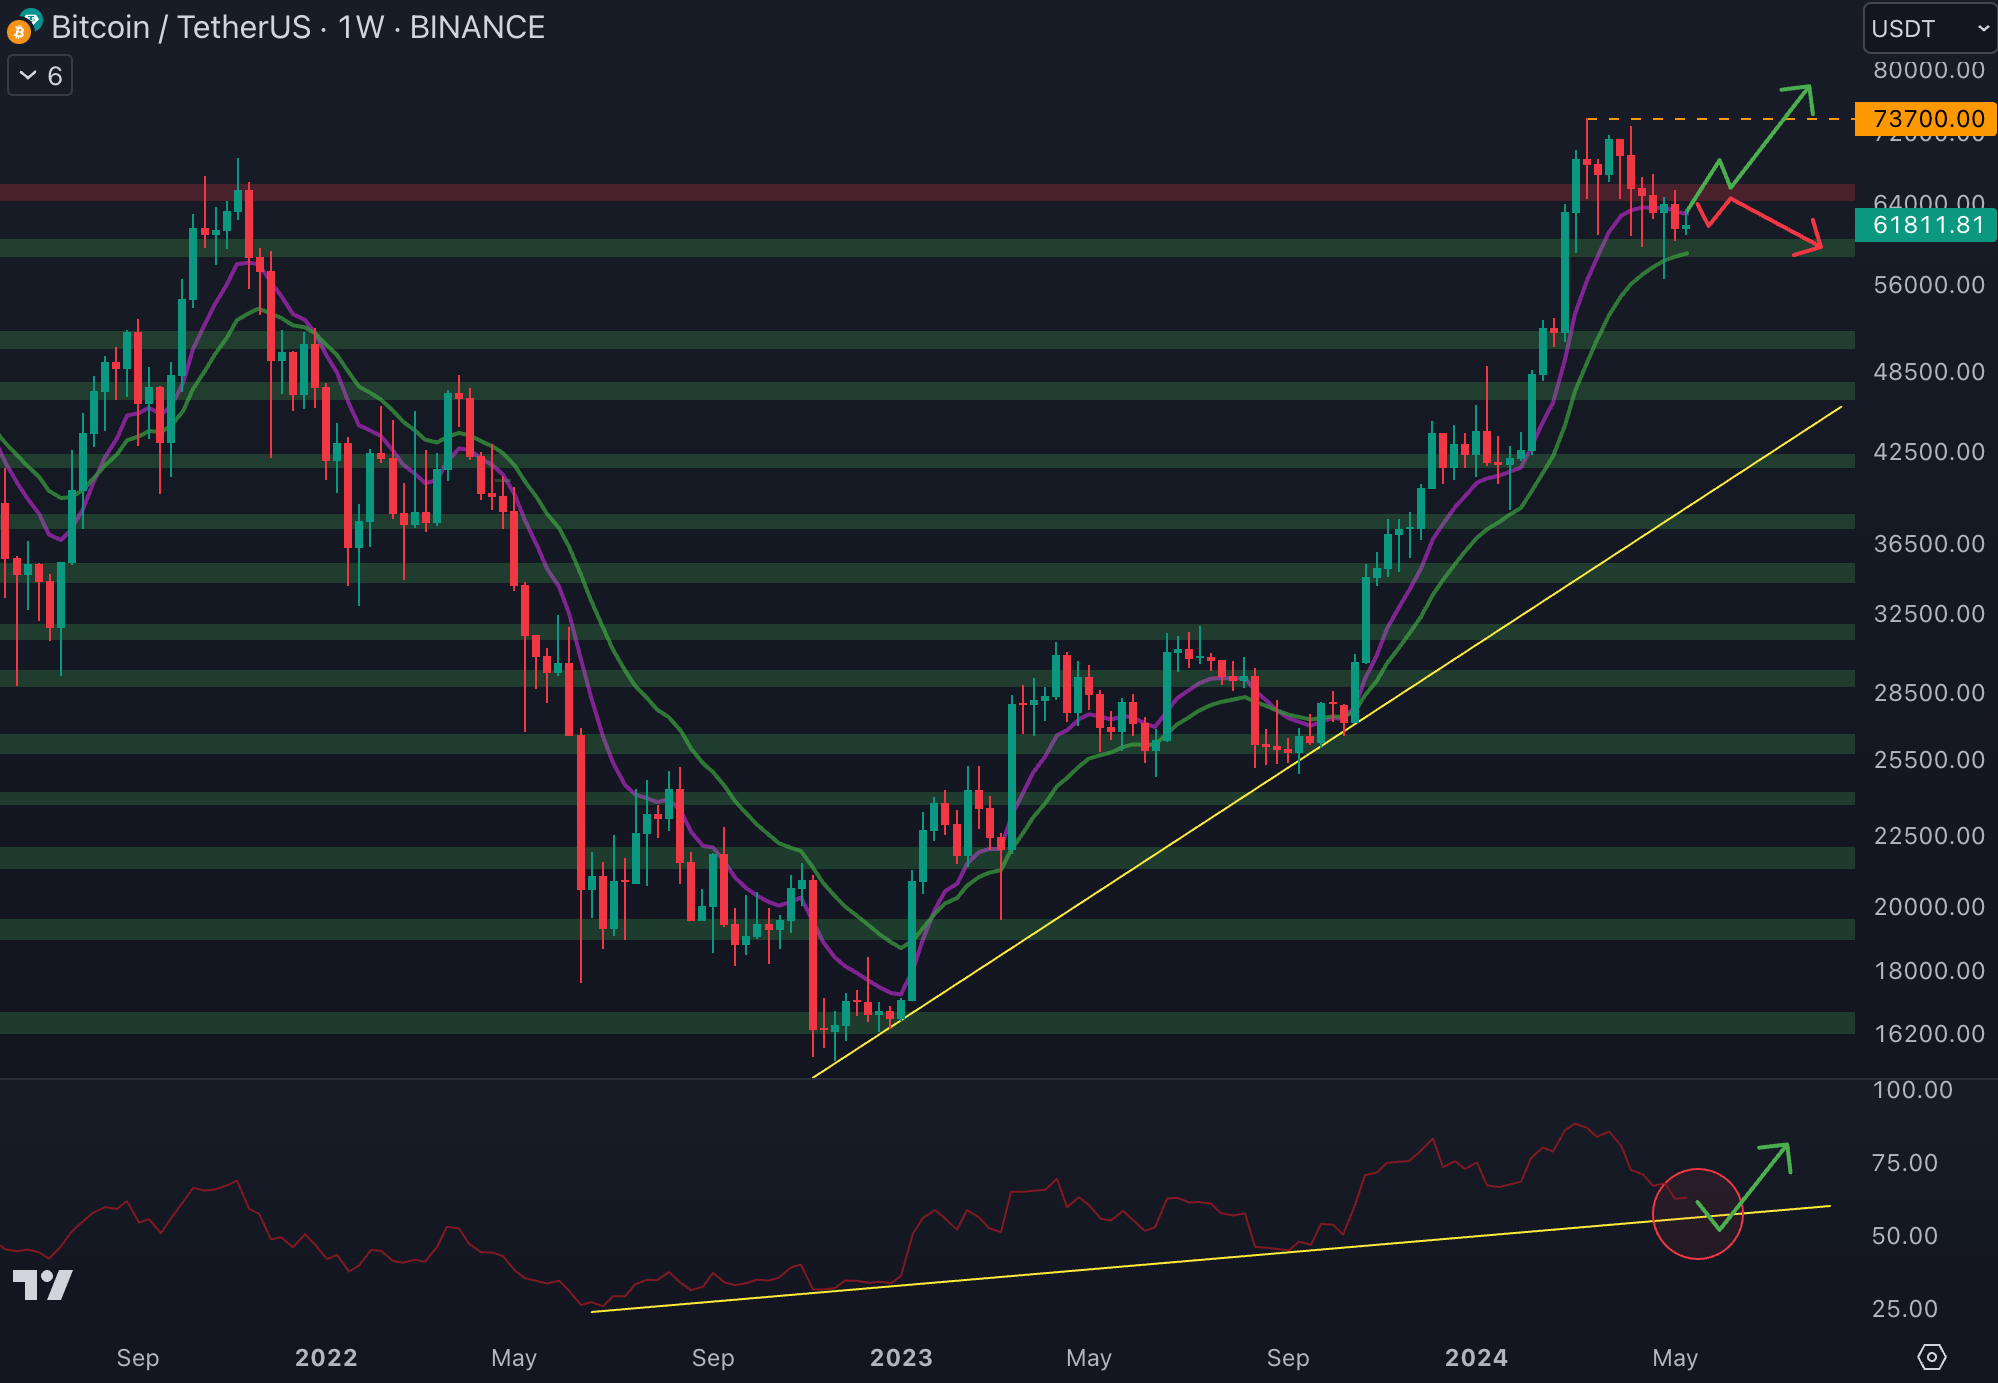1998x1383 pixels.
Task: Select the red downward arrow near current price
Action: pos(1775,224)
